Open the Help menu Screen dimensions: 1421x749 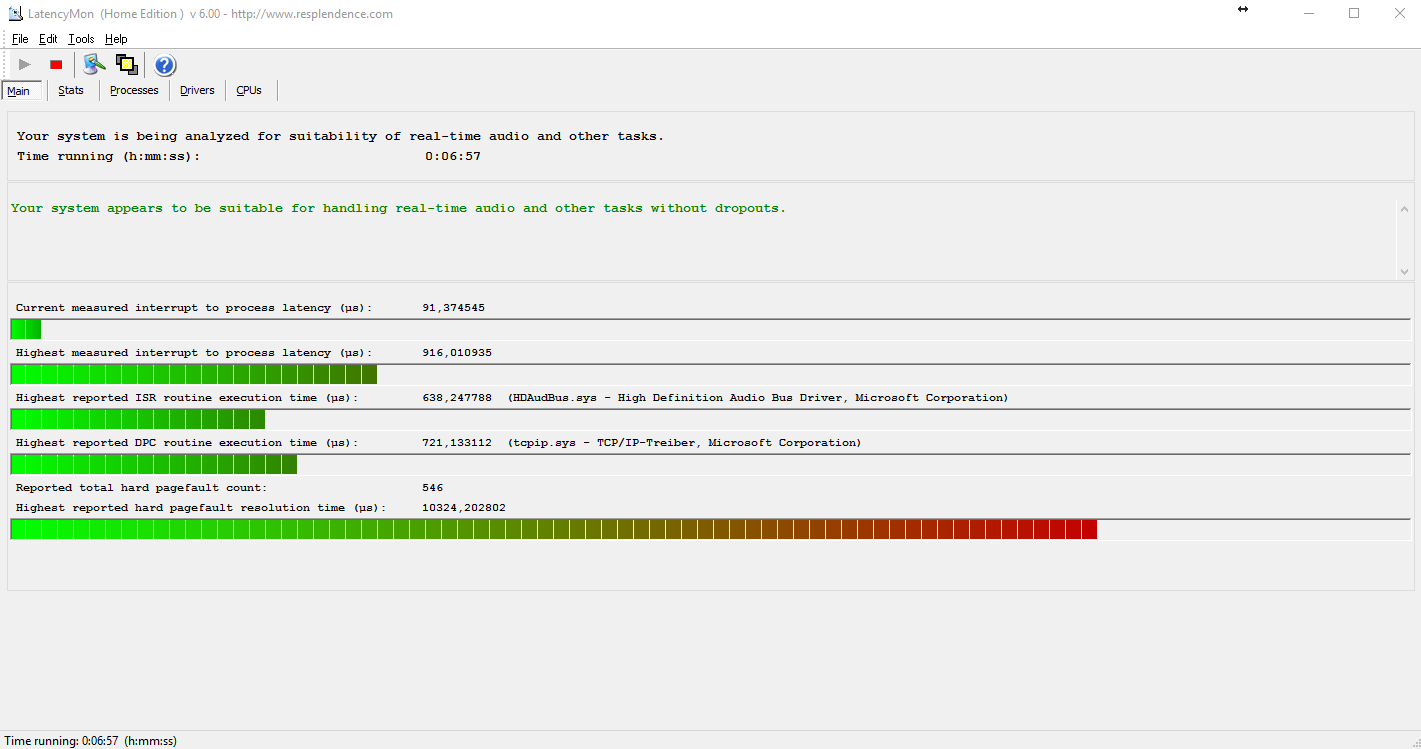(x=116, y=39)
